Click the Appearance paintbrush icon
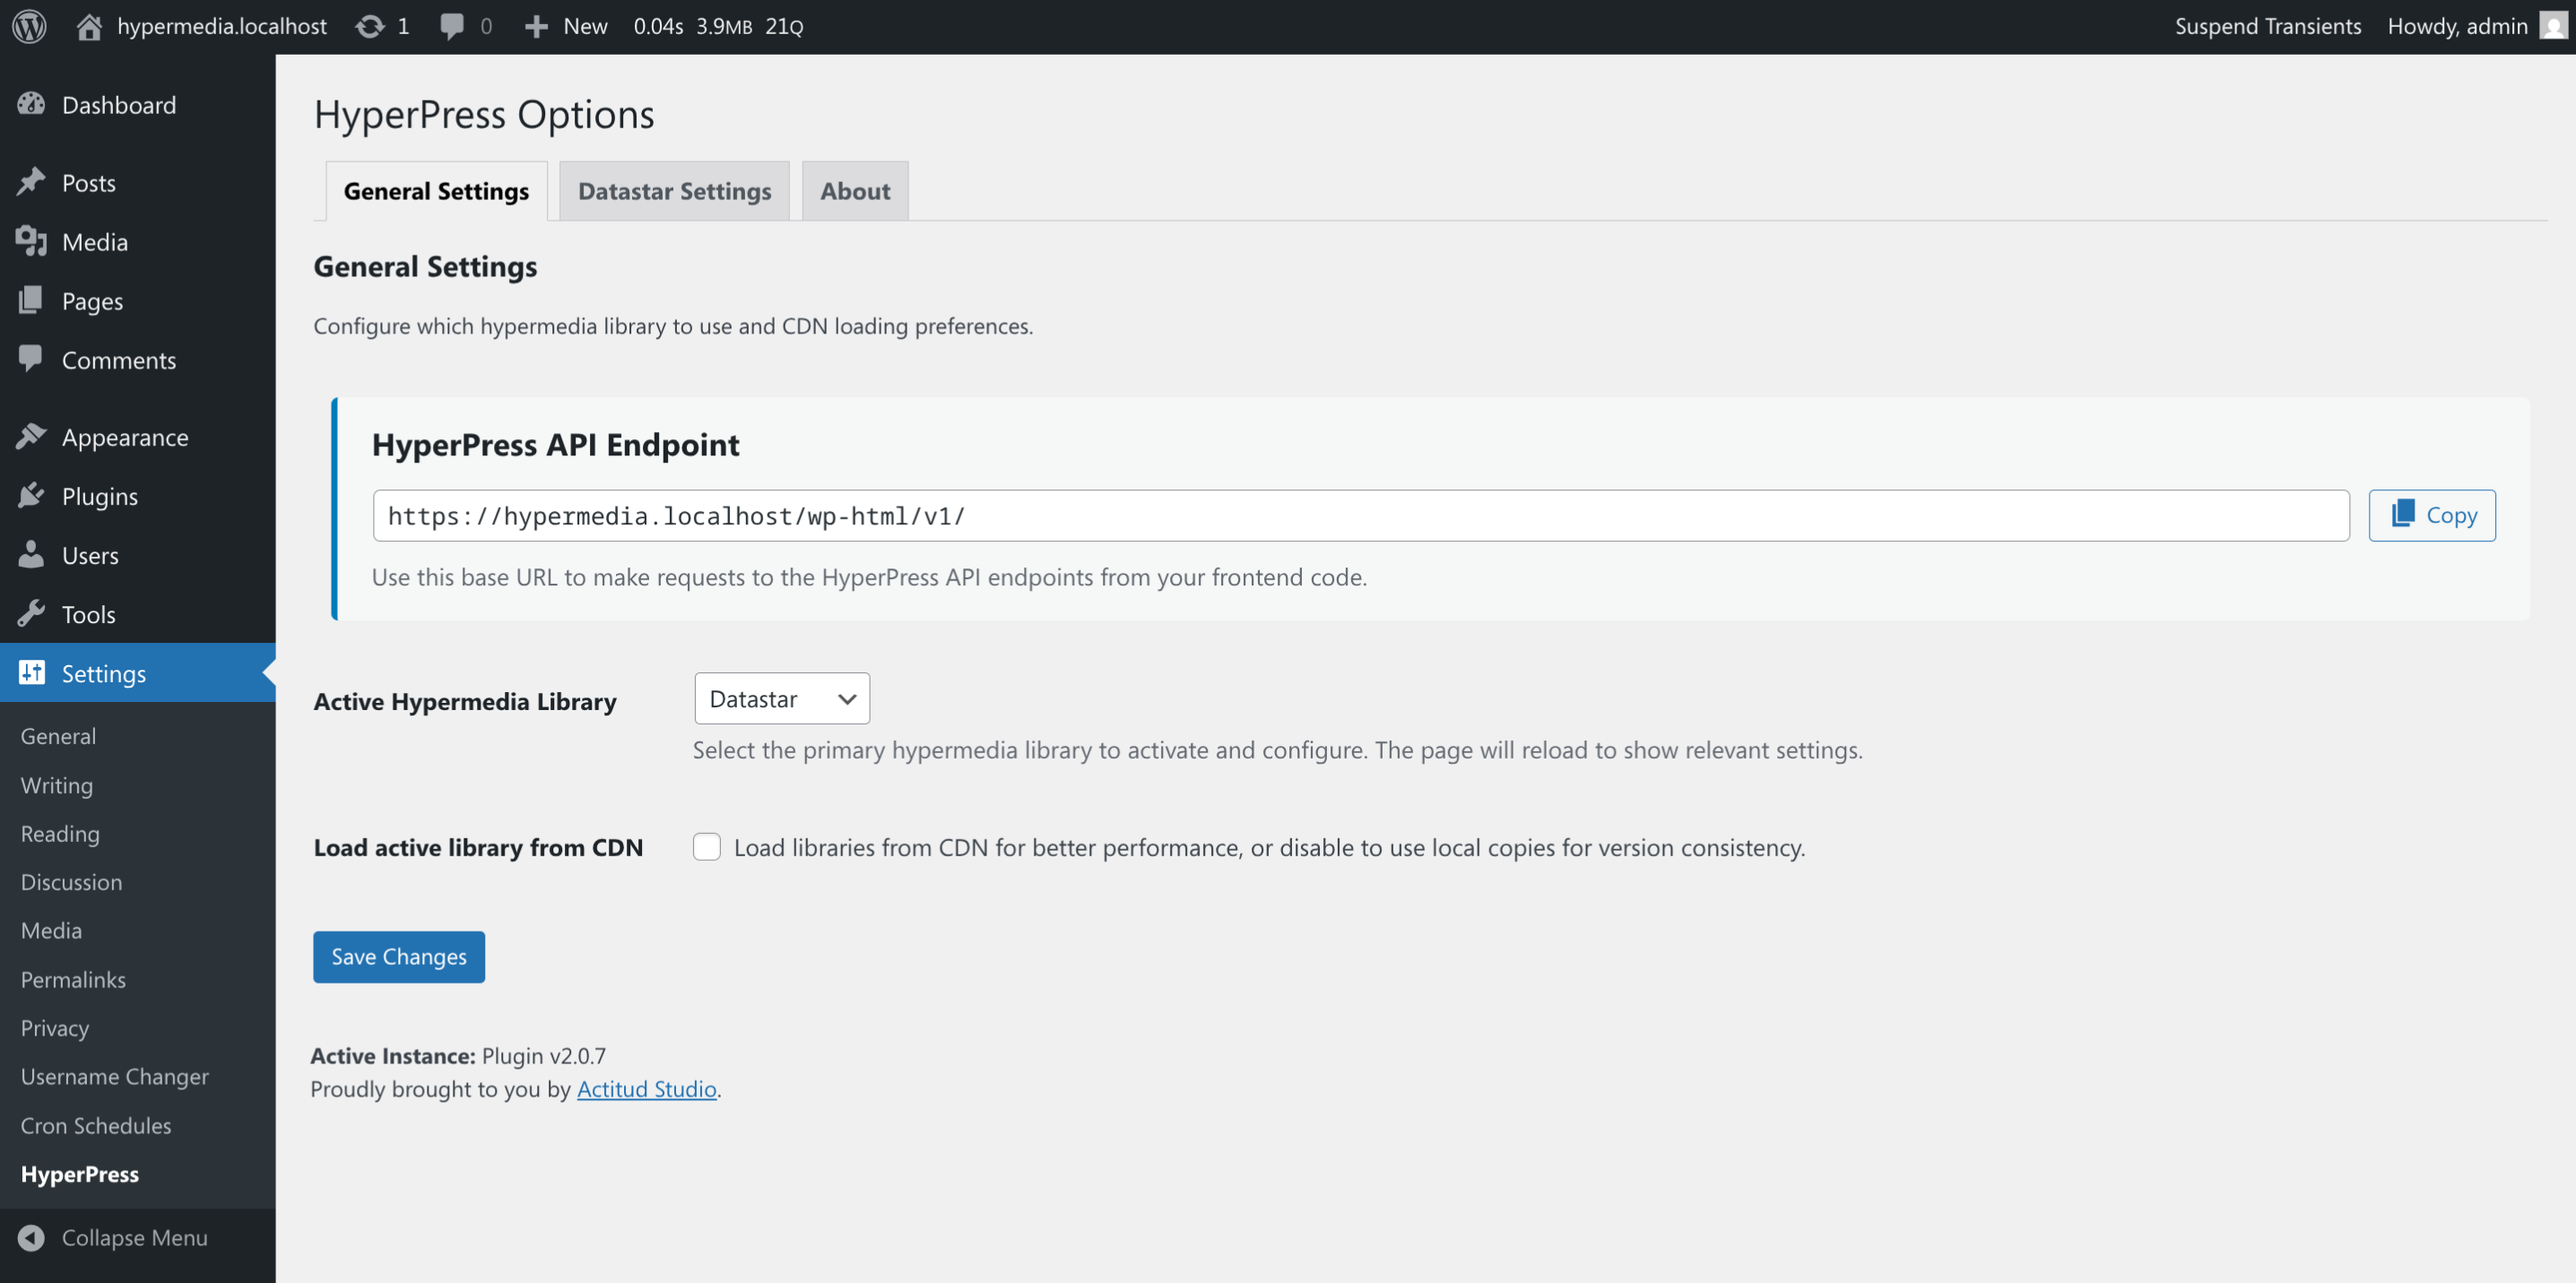Screen dimensions: 2576x1283 coord(32,436)
